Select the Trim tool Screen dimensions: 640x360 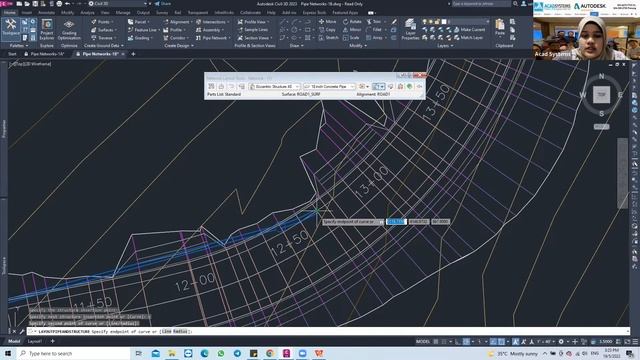[x=373, y=22]
